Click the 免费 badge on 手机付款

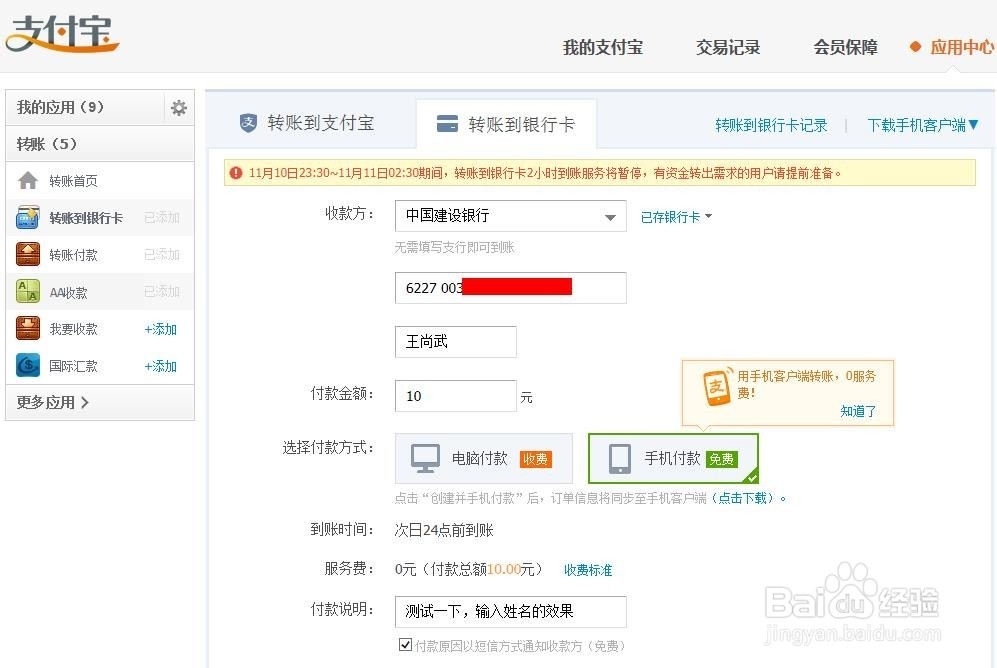[722, 459]
